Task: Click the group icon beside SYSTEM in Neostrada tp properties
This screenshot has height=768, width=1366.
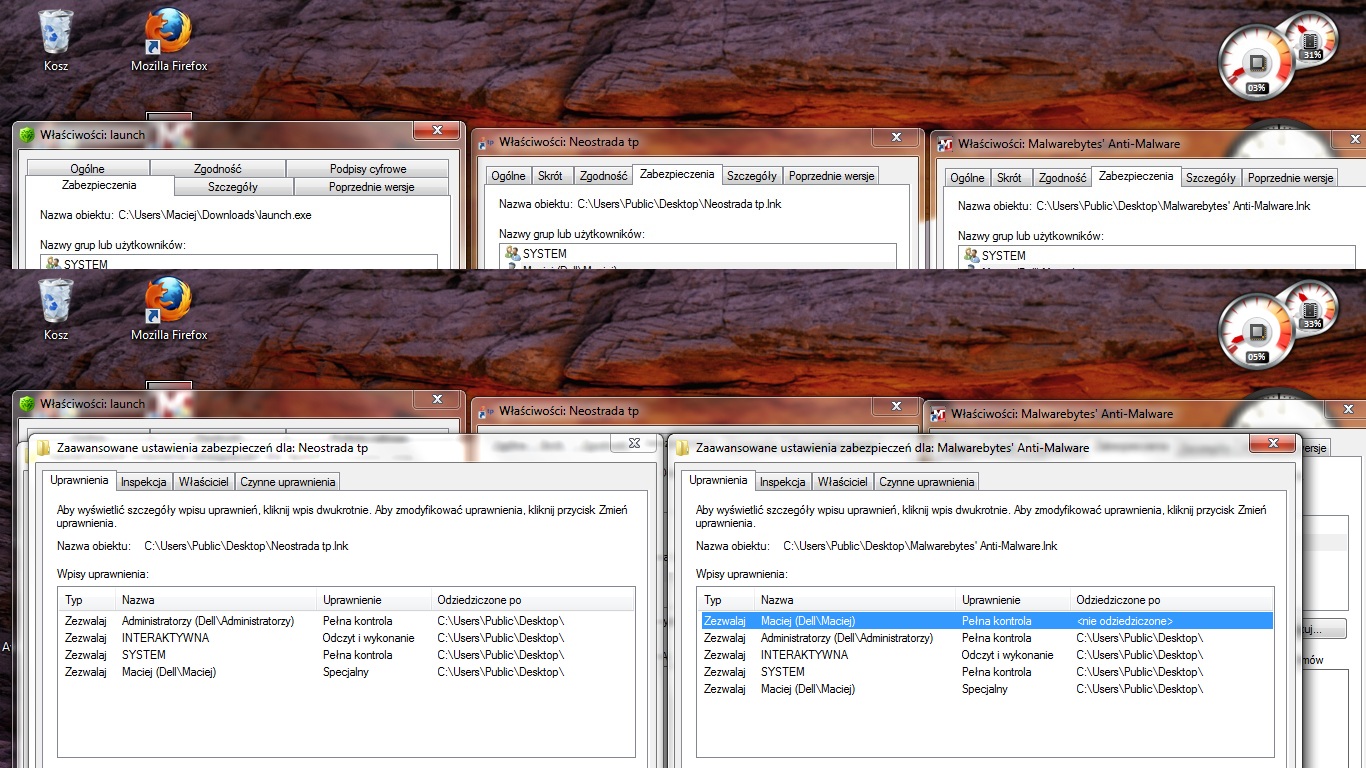Action: click(x=512, y=254)
